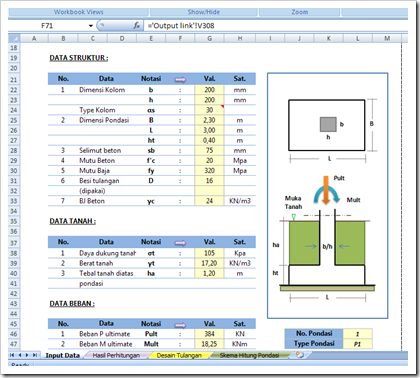Select the No. Pondasi value cell 1
420x378 pixels.
pos(357,334)
